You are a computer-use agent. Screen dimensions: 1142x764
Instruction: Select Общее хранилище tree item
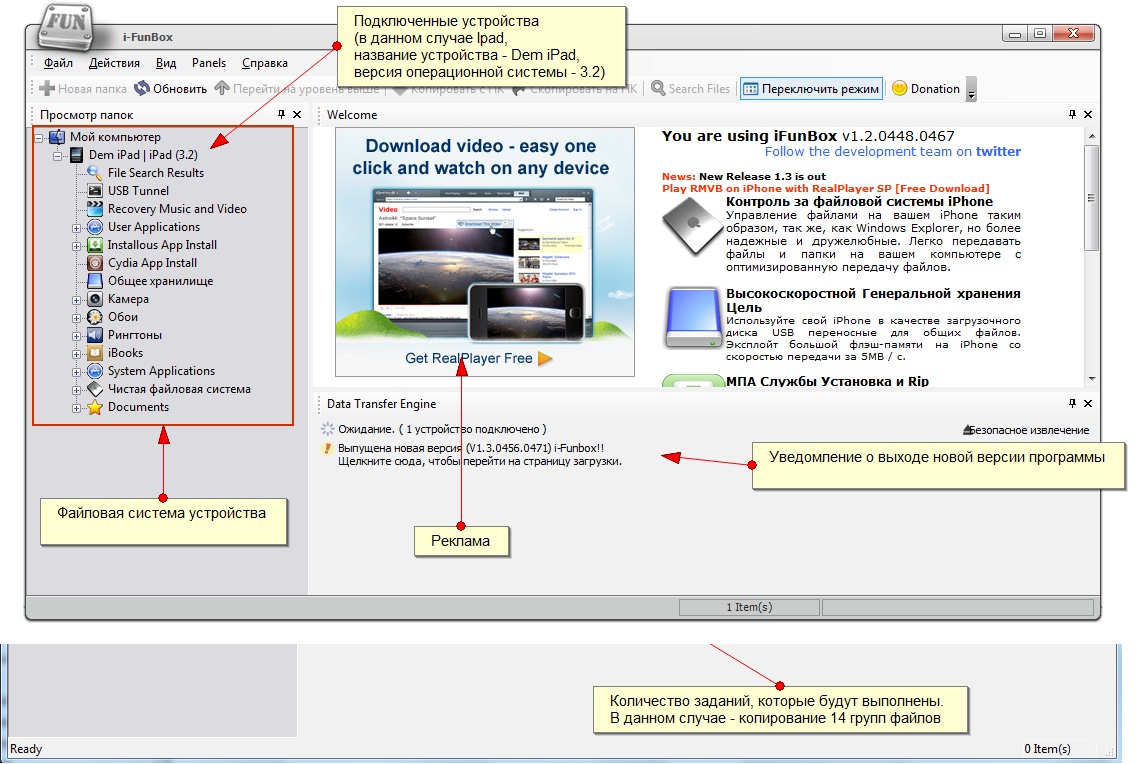pos(160,281)
